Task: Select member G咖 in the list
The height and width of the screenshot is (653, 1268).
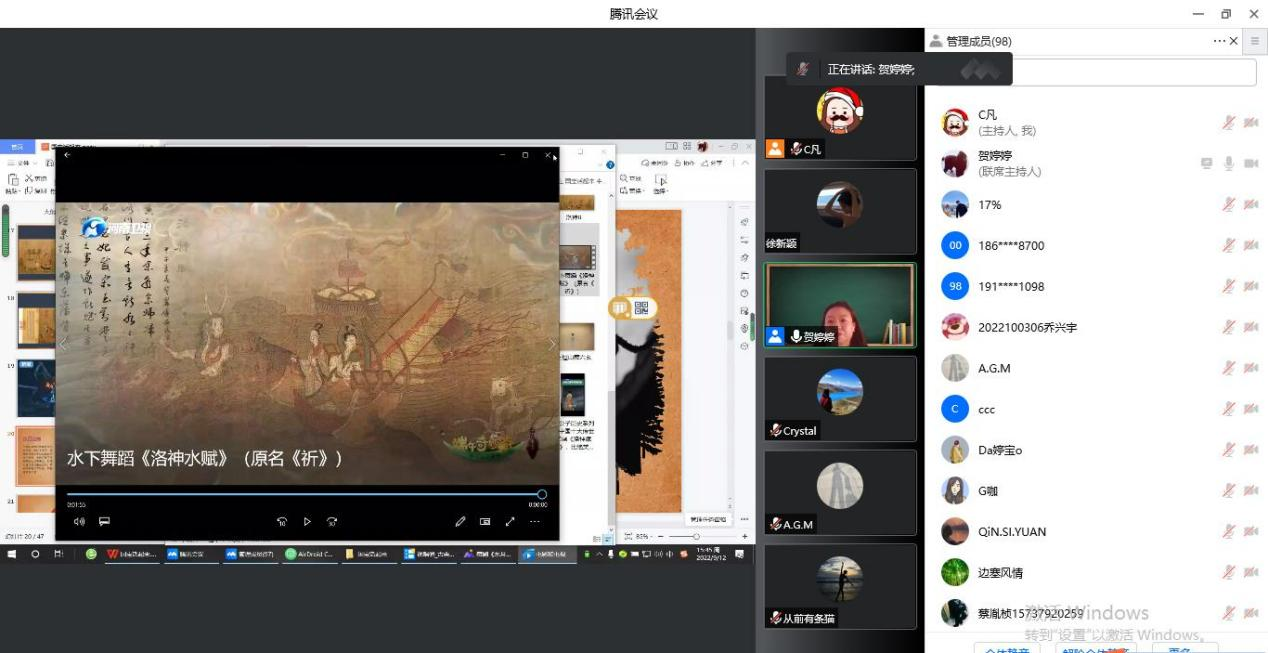Action: 1097,491
